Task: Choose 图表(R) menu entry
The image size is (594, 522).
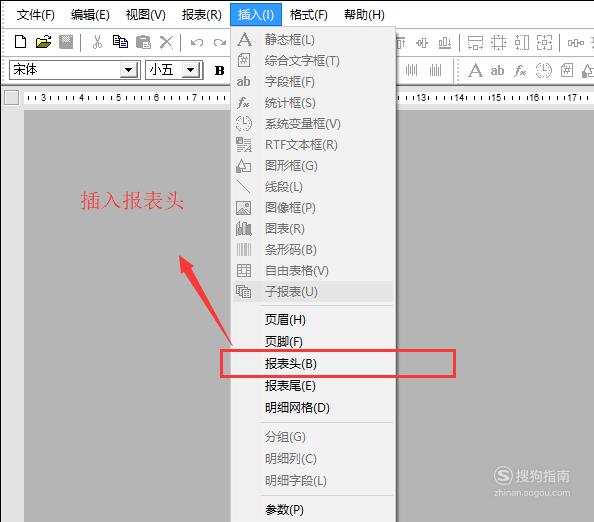Action: 313,229
